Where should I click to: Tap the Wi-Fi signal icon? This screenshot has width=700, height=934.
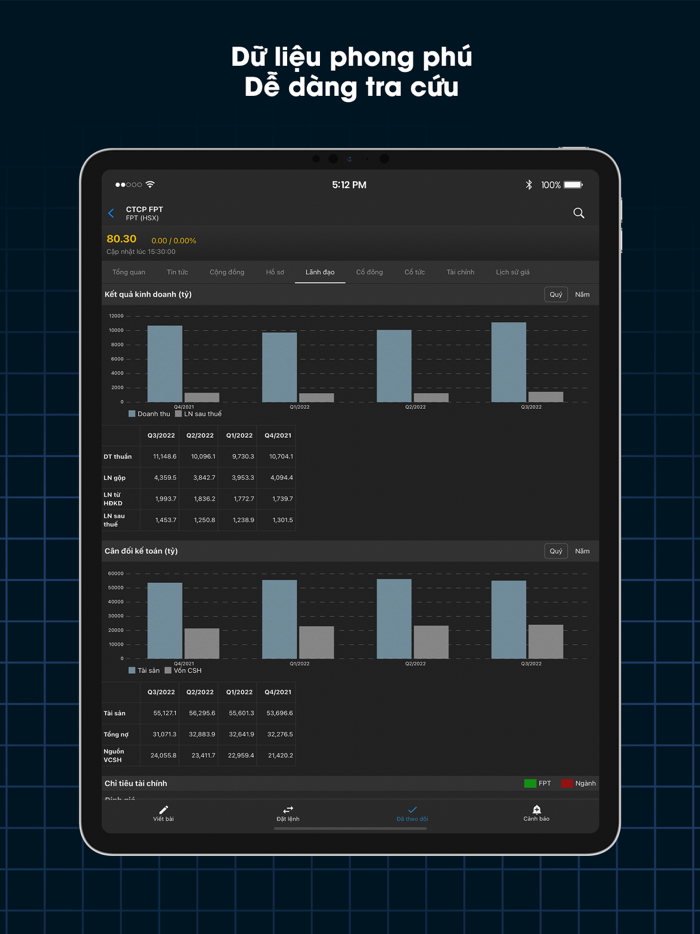click(x=150, y=185)
